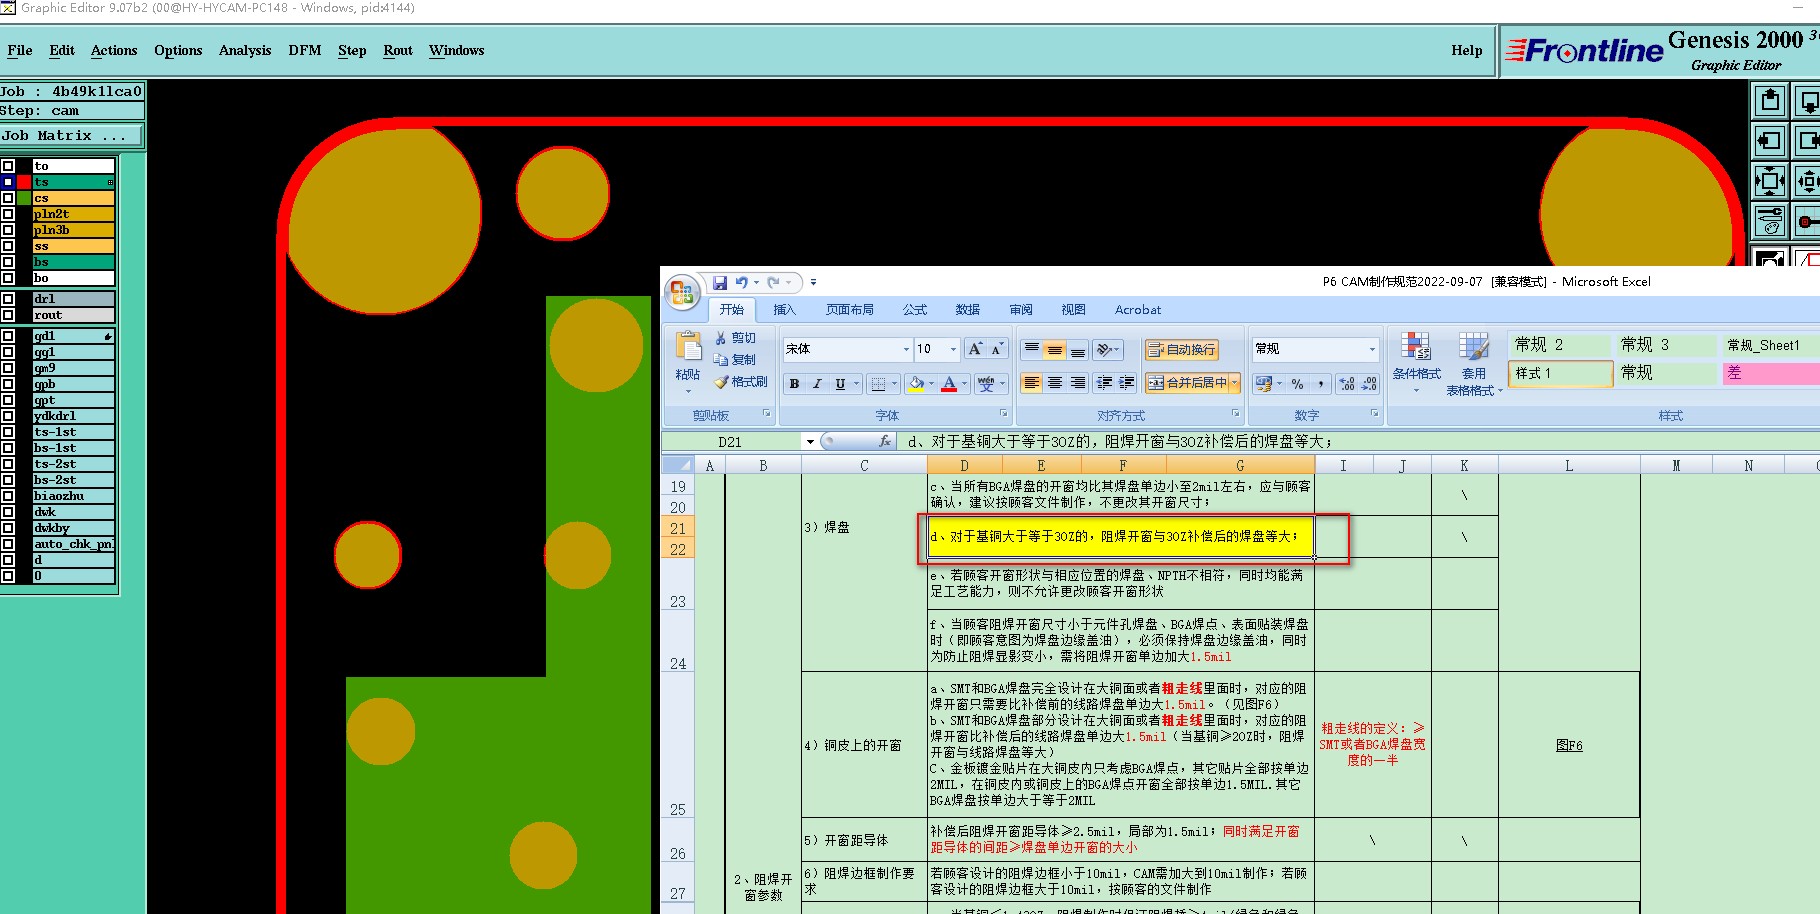Open the font name (宋体) dropdown
Screen dimensions: 1820x914
pyautogui.click(x=906, y=349)
